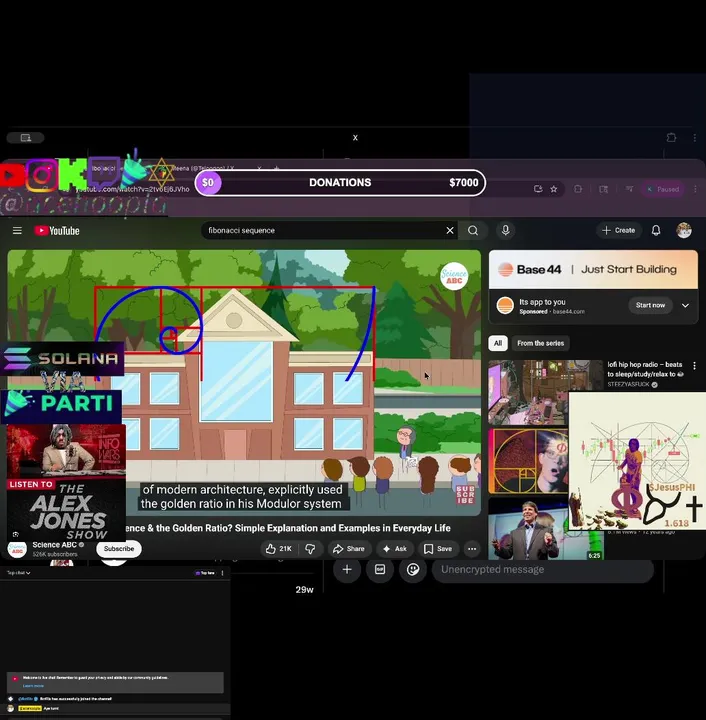Click the Instagram overlay logo icon
This screenshot has width=706, height=720.
tap(42, 174)
